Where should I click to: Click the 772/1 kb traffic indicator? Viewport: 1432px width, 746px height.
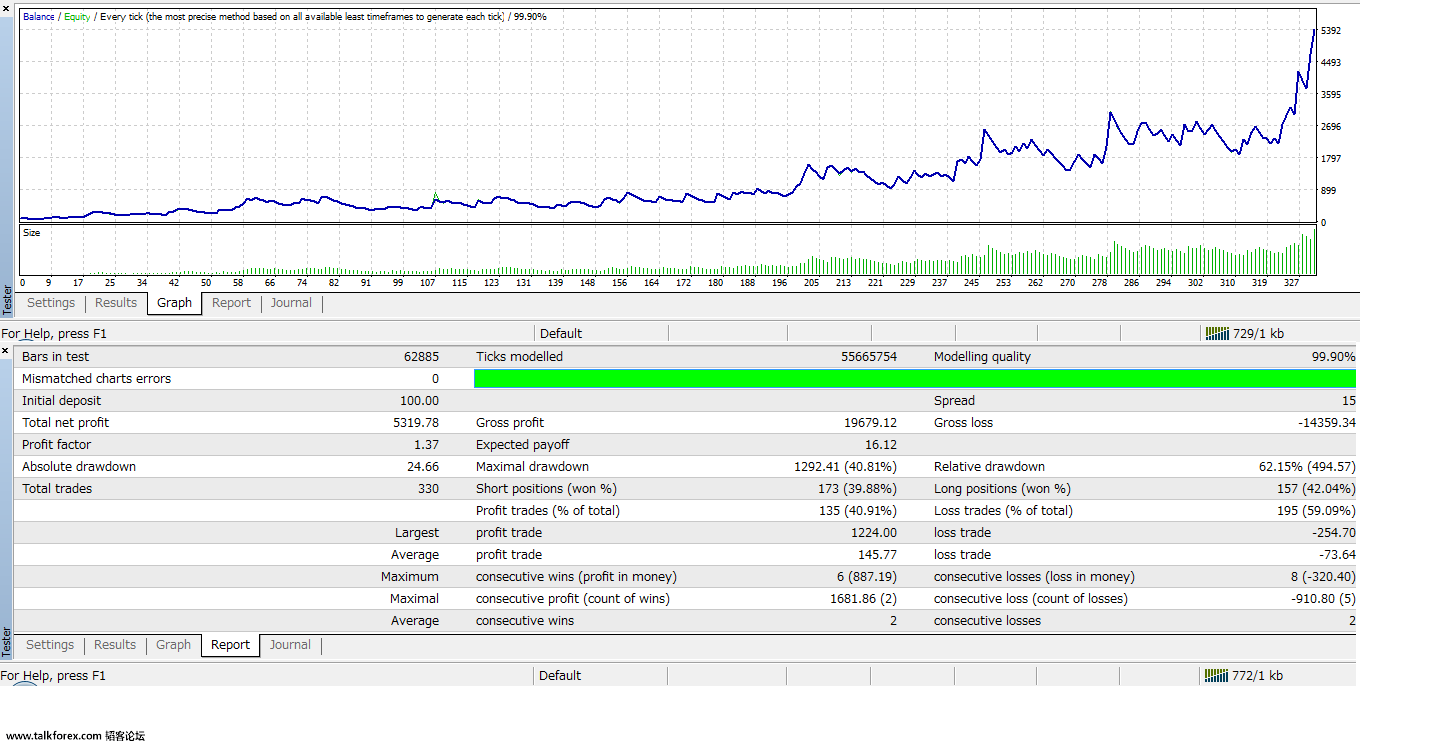point(1258,676)
